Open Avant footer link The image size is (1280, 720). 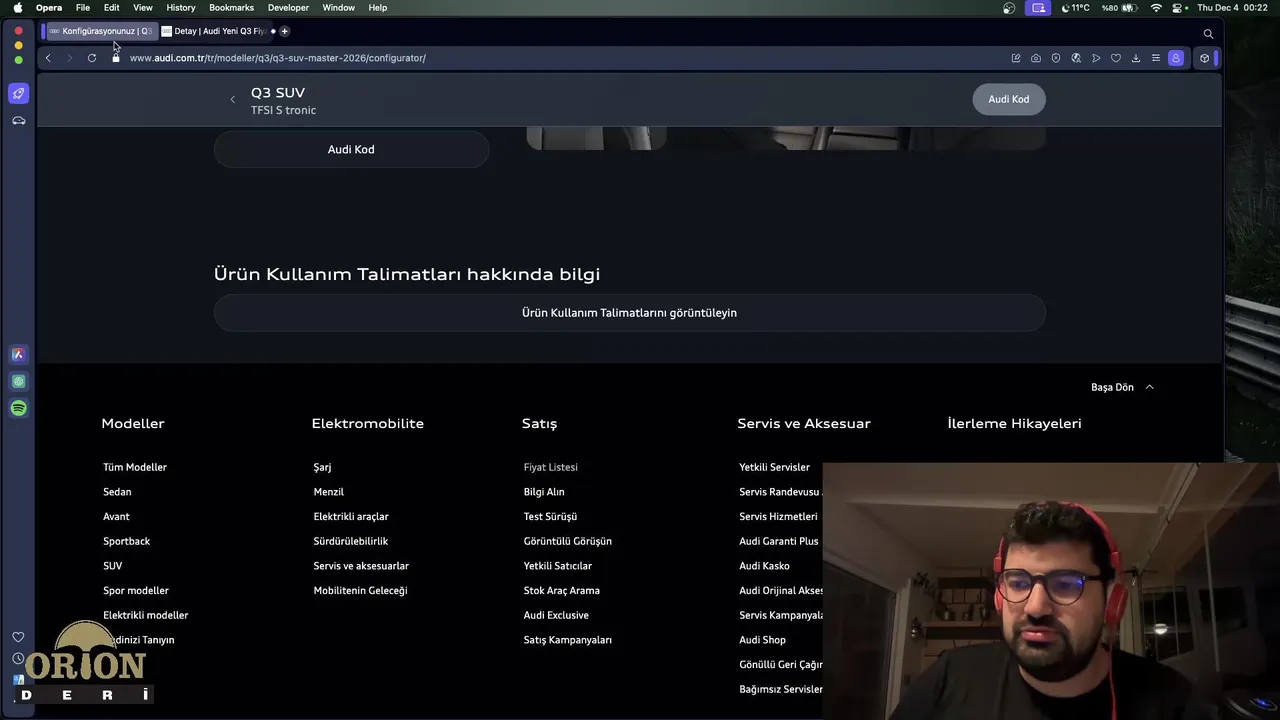(116, 517)
